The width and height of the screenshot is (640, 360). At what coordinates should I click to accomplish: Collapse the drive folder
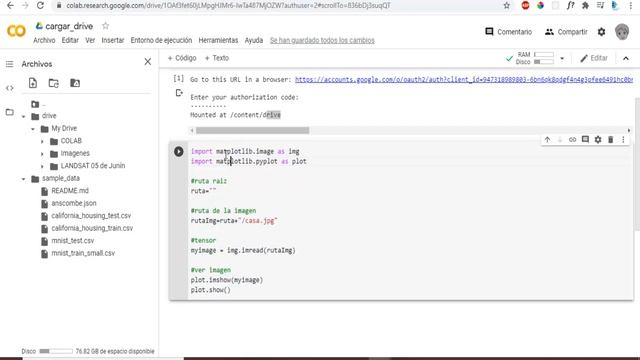click(24, 116)
